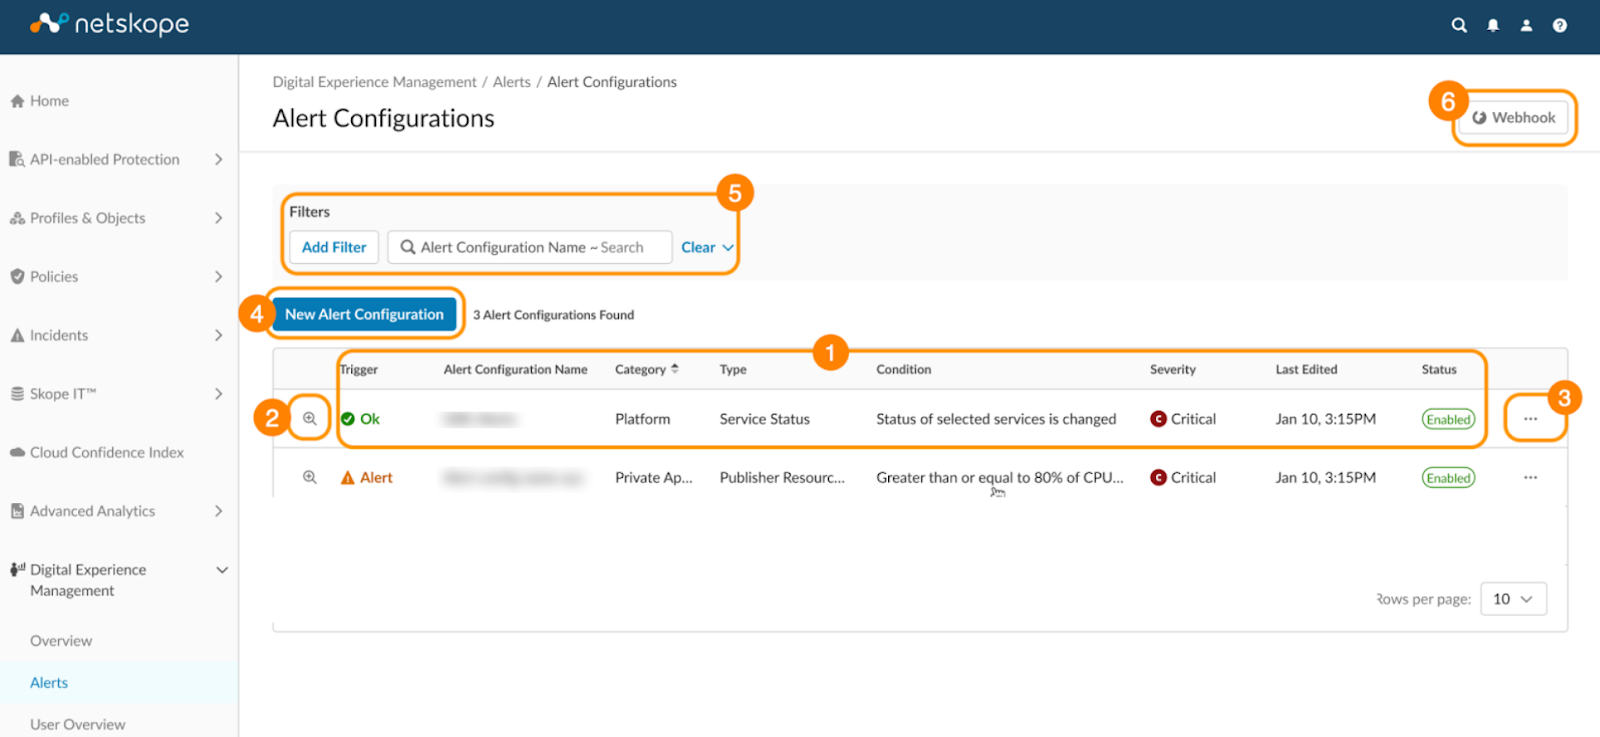The height and width of the screenshot is (737, 1600).
Task: Click 'Status of selected services is changed' cell
Action: 996,419
